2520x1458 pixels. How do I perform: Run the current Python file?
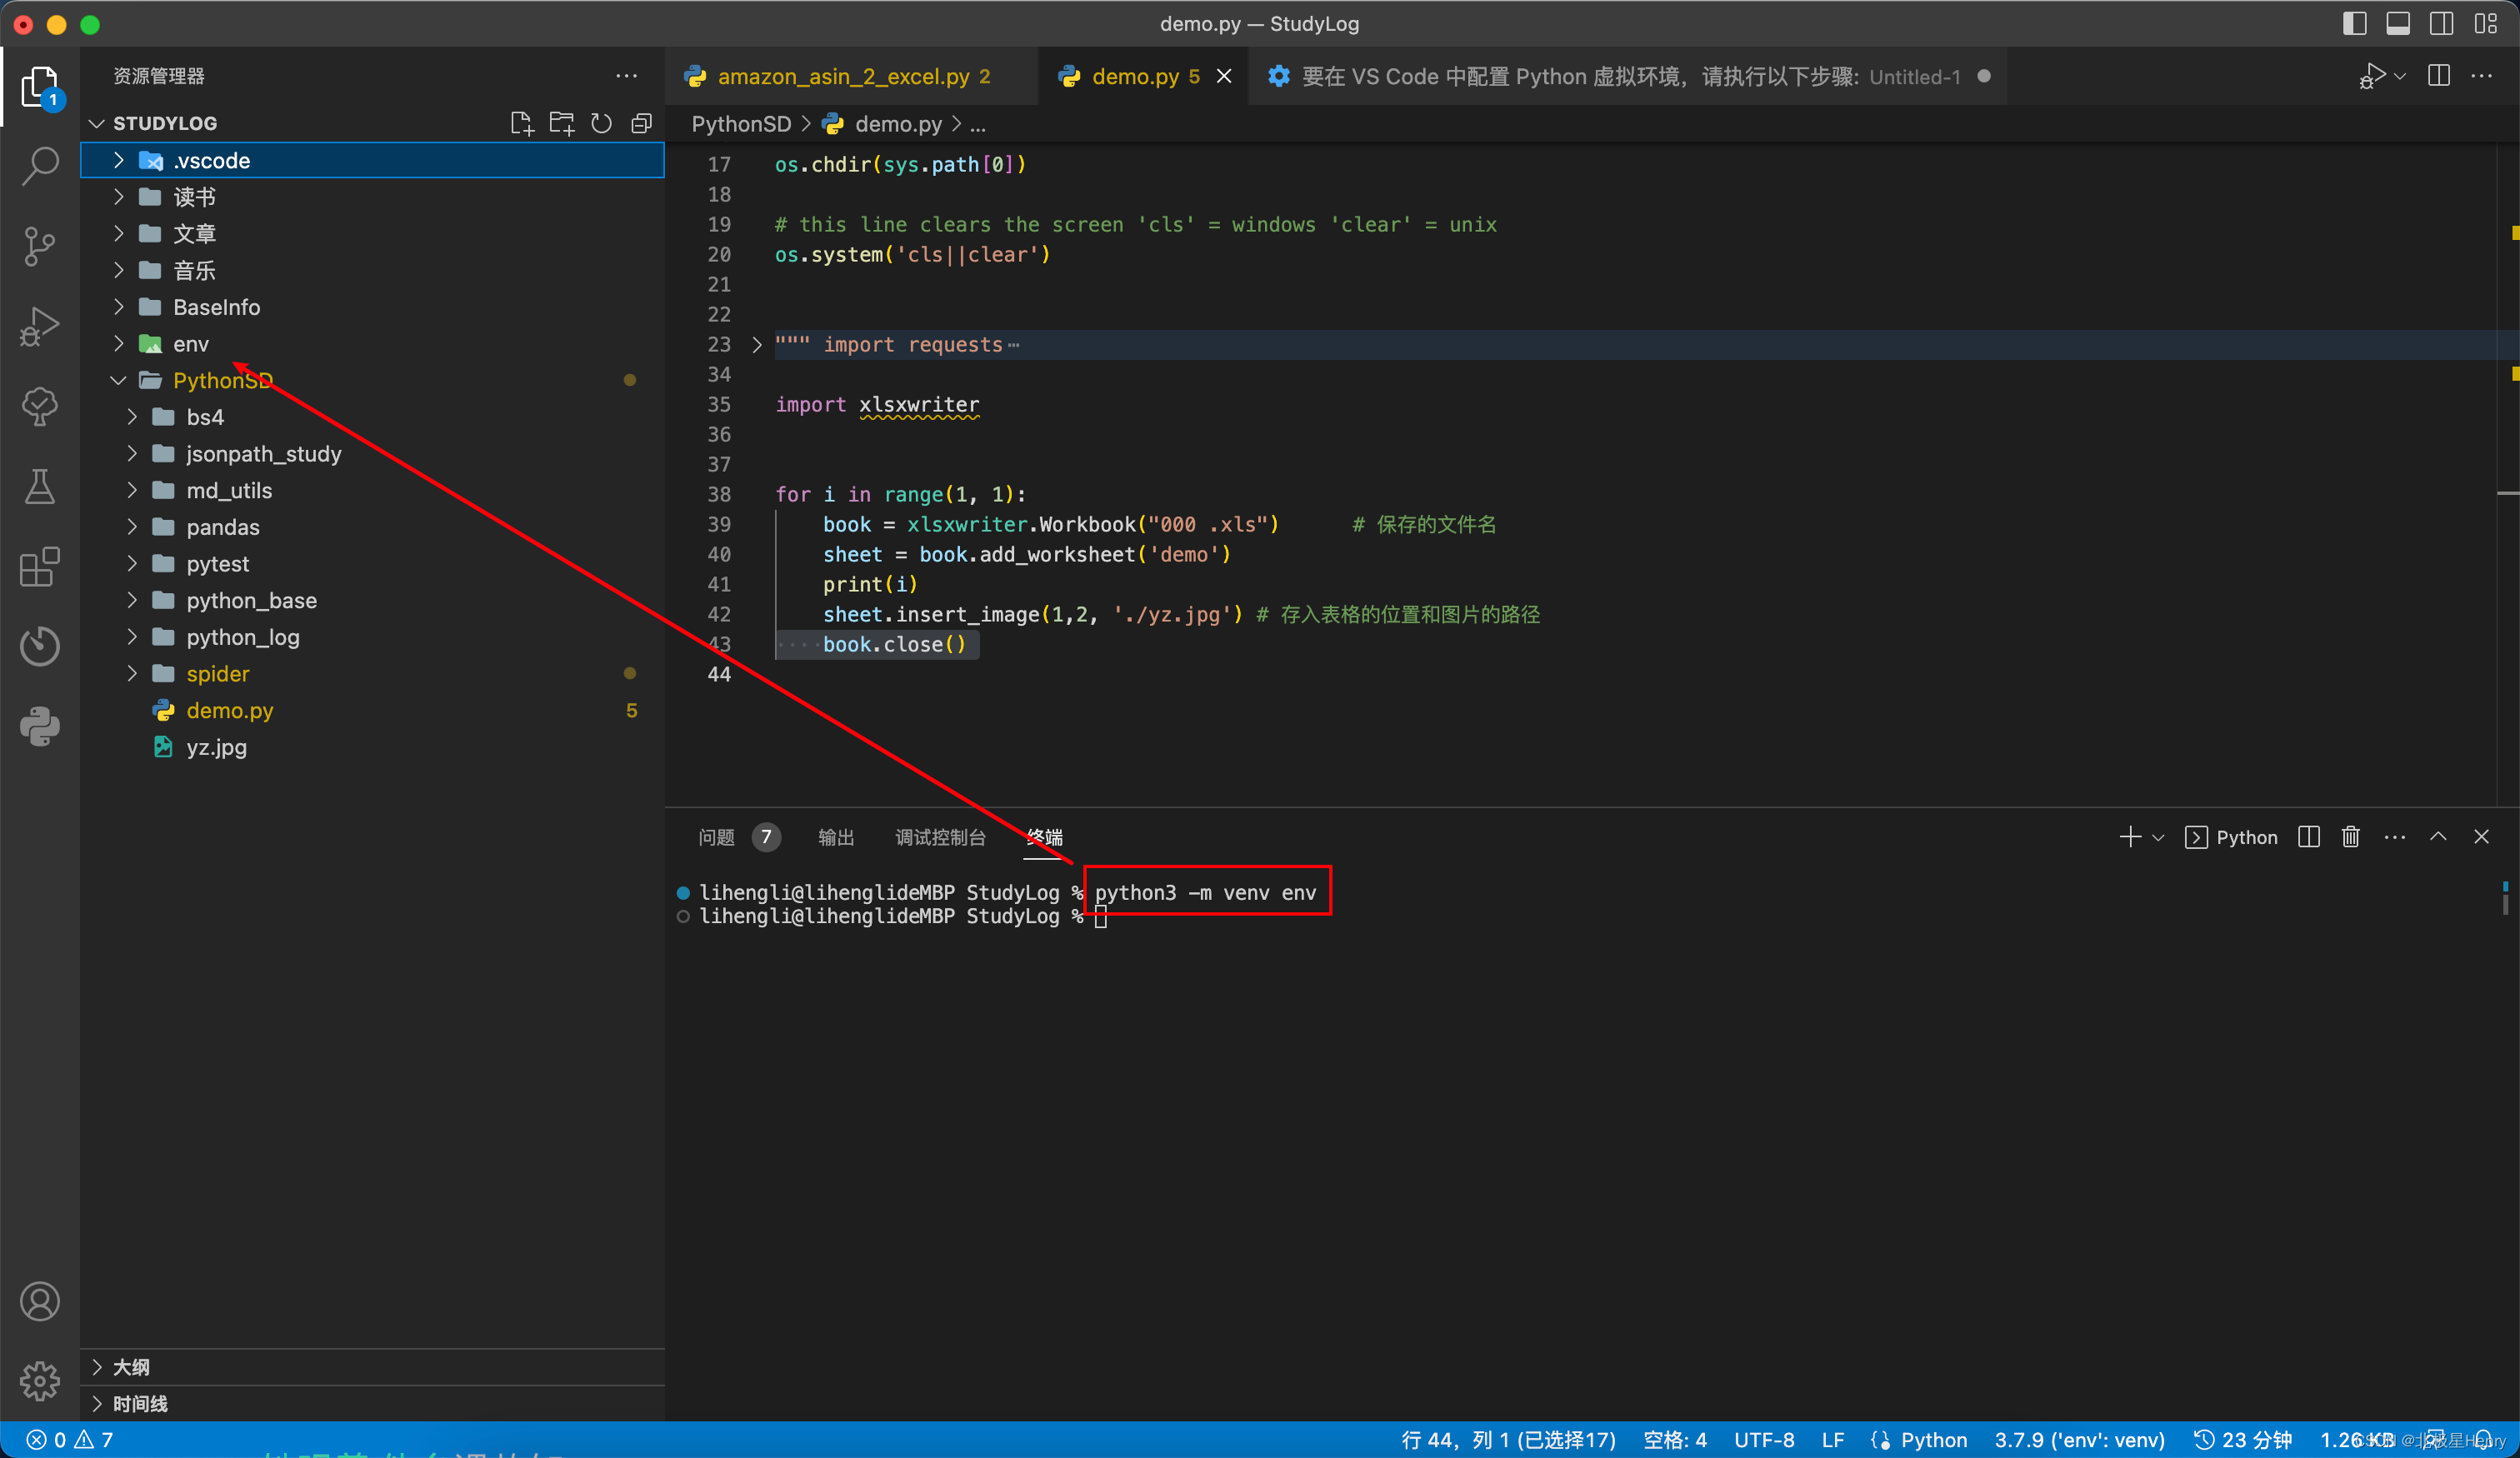click(x=2373, y=75)
